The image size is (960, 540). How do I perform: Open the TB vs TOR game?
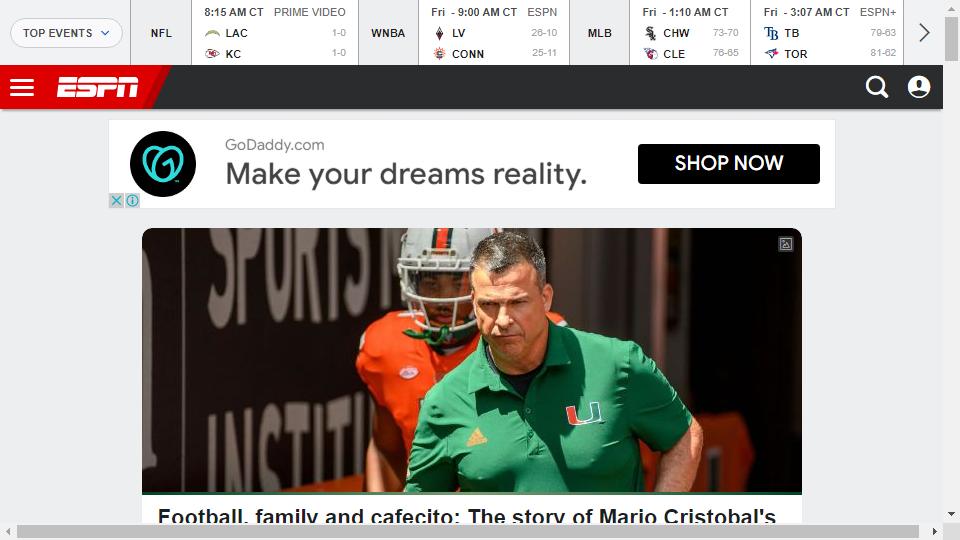point(827,32)
